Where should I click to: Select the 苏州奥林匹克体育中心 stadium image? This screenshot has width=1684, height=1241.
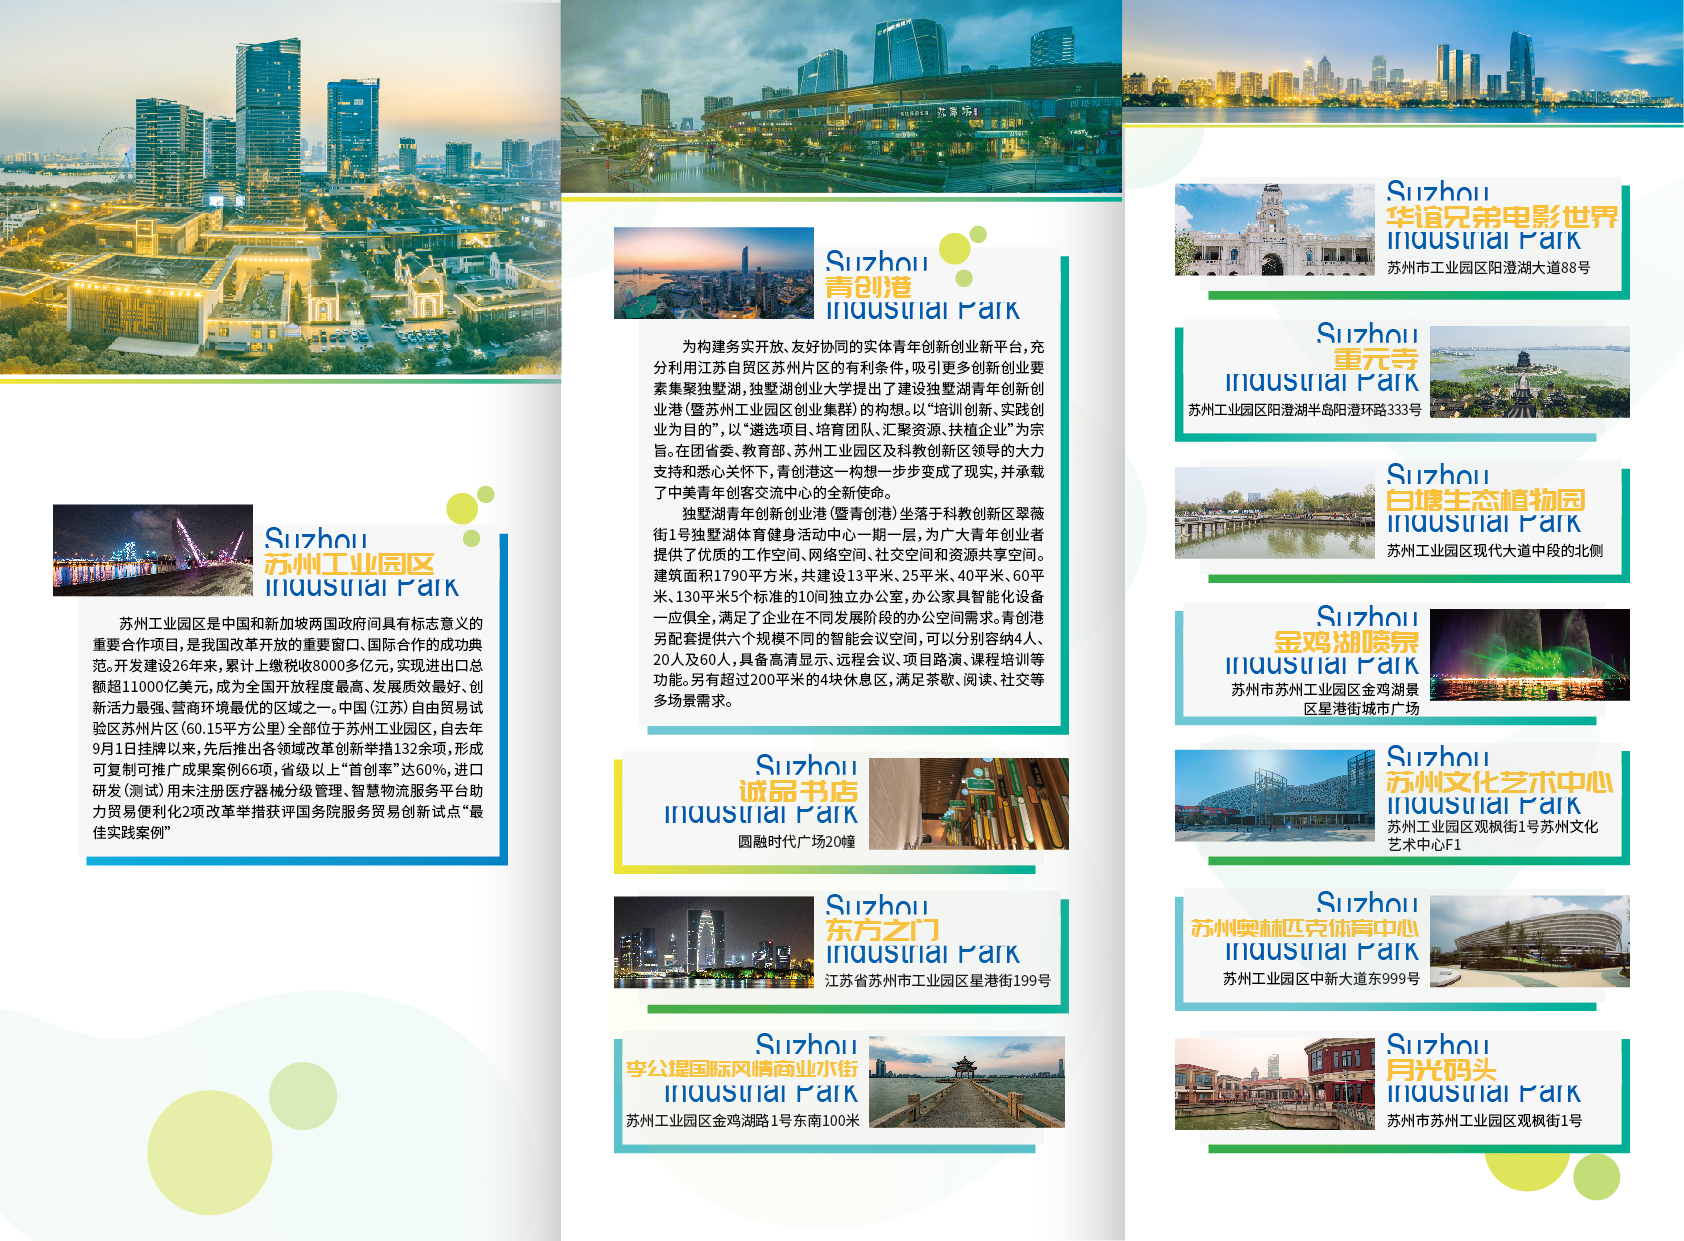[x=1529, y=941]
